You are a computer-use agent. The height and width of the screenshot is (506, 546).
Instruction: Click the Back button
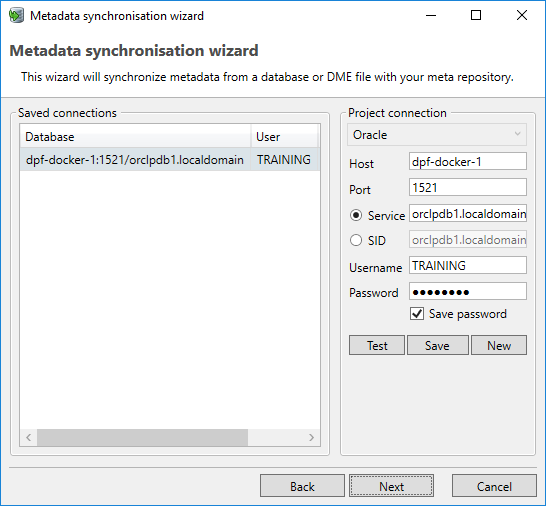coord(302,486)
